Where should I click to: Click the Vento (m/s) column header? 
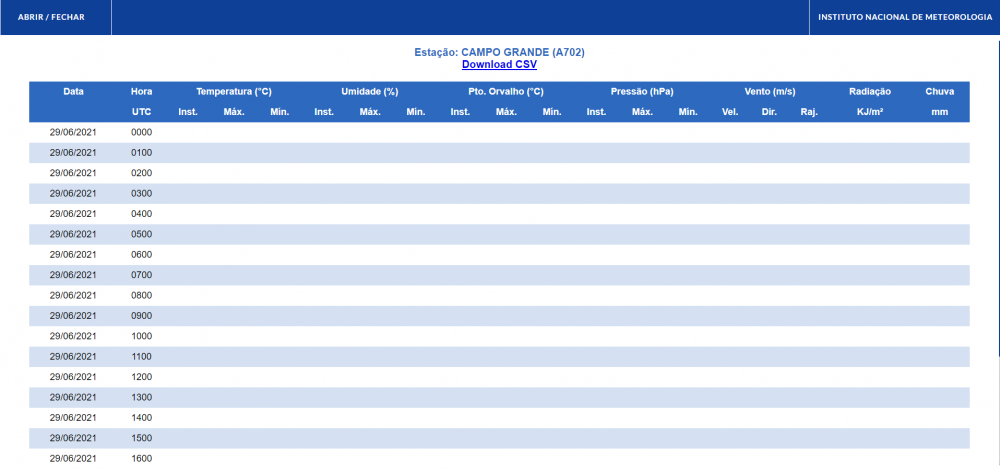(770, 91)
